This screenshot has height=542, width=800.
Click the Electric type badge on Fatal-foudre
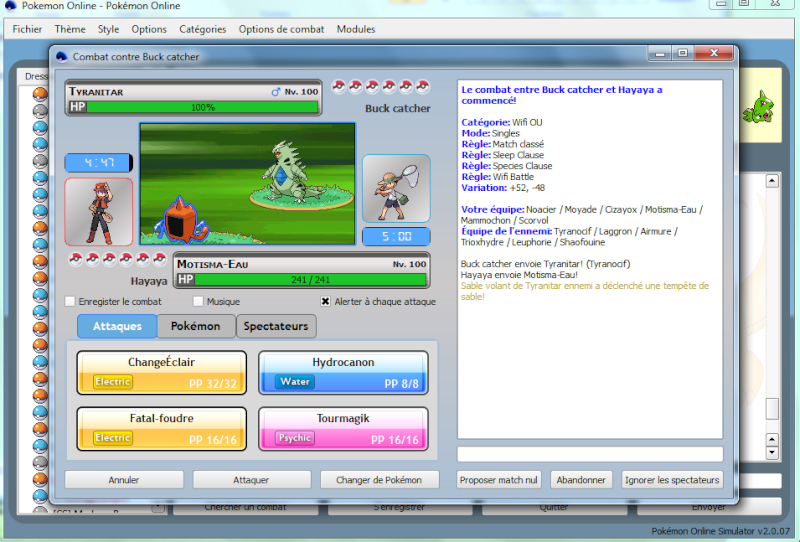pyautogui.click(x=113, y=438)
